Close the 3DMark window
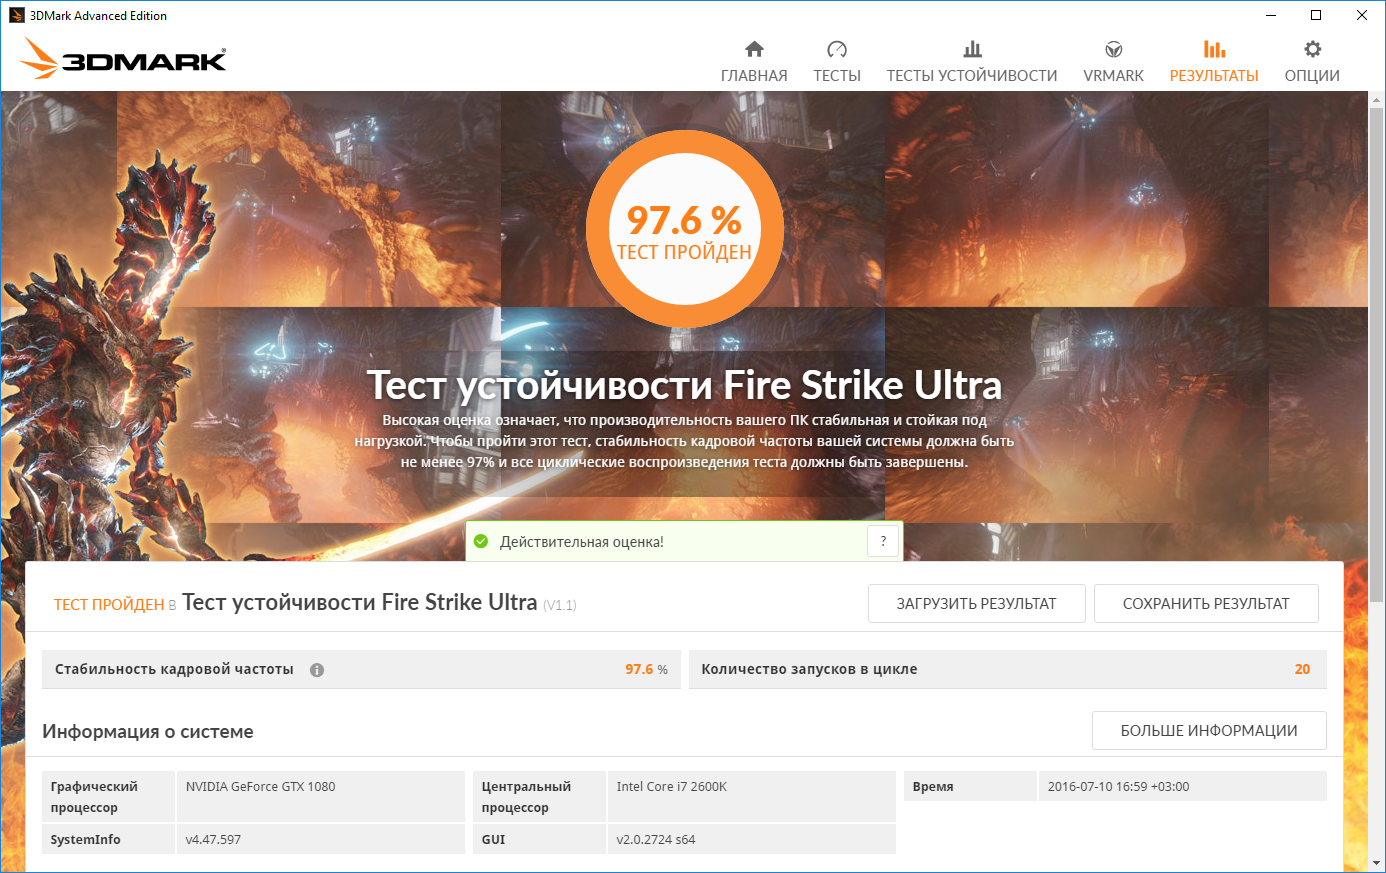The height and width of the screenshot is (873, 1386). click(x=1362, y=15)
